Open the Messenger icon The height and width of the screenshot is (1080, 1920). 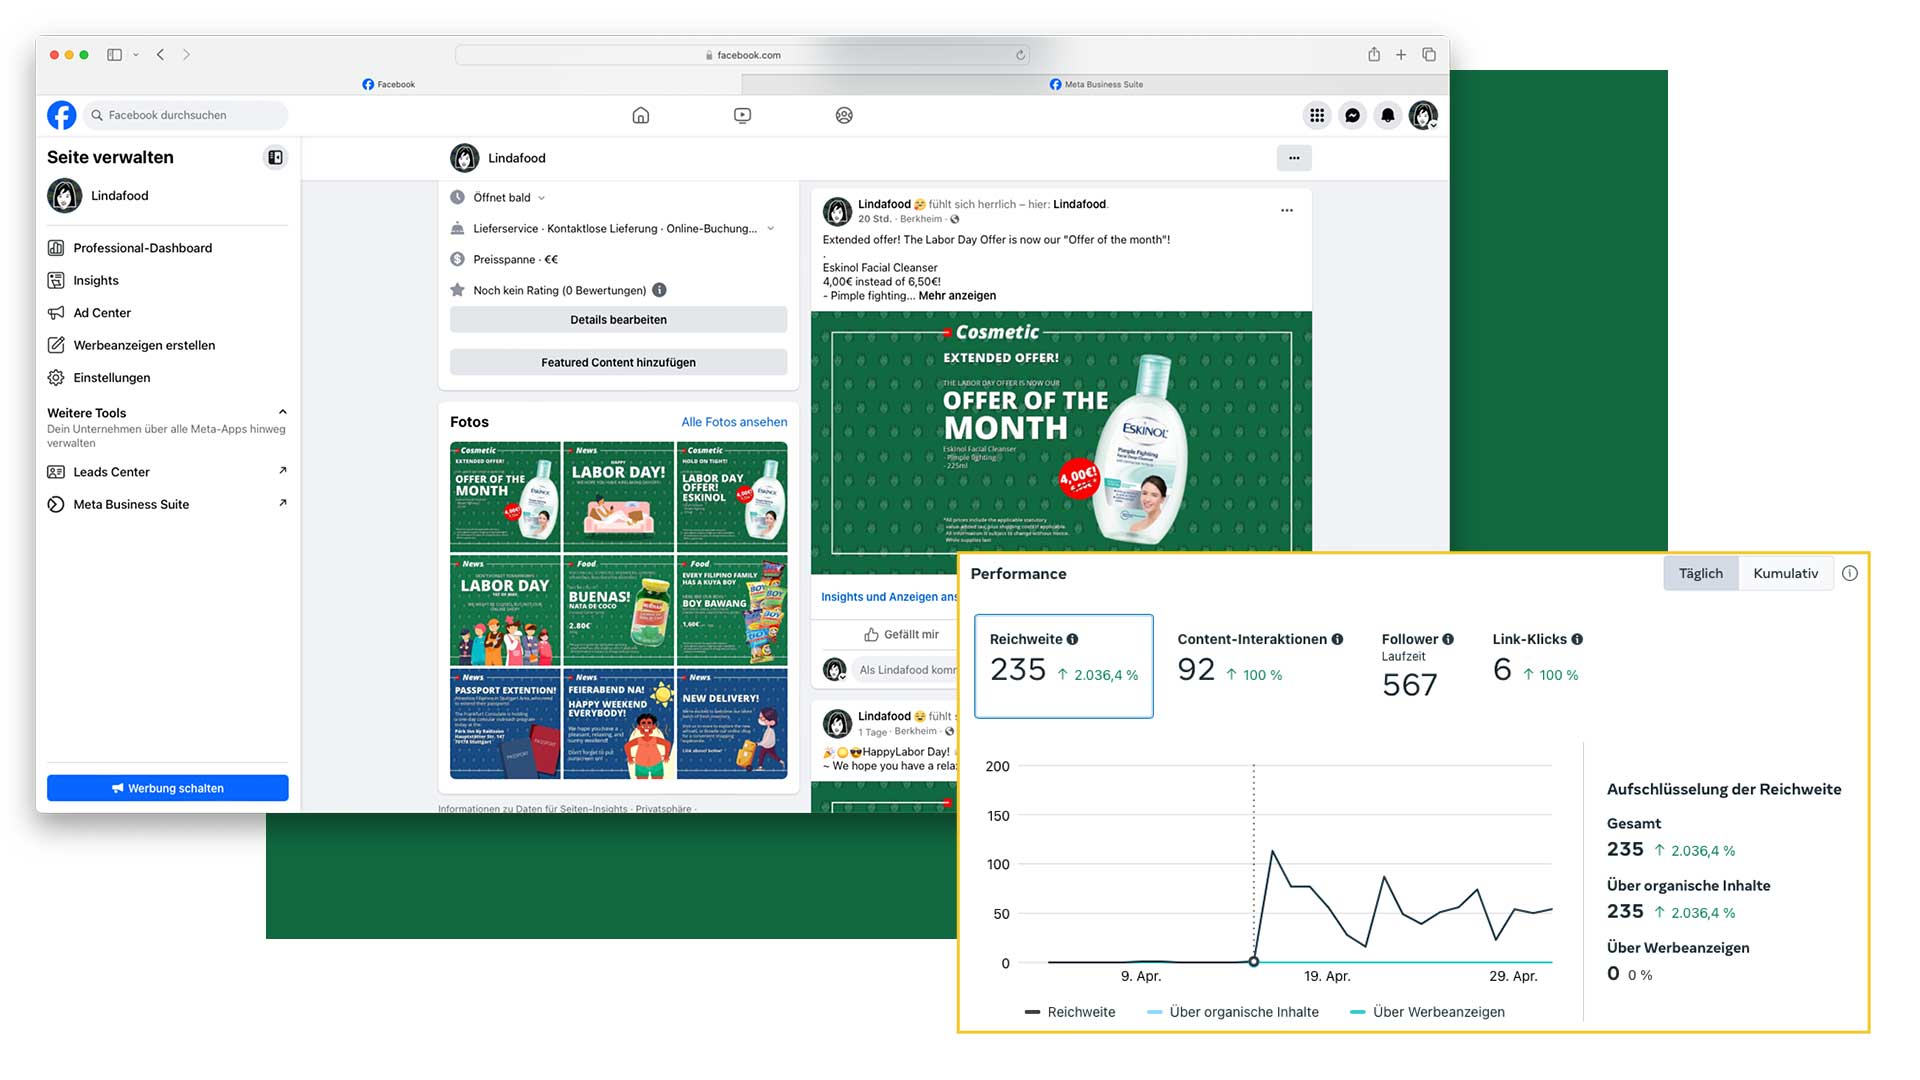click(1352, 116)
